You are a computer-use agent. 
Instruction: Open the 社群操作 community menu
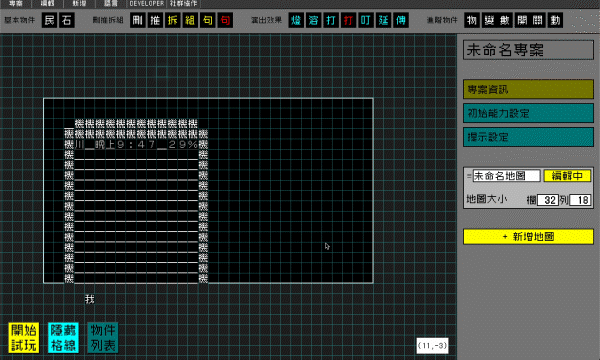pos(184,3)
